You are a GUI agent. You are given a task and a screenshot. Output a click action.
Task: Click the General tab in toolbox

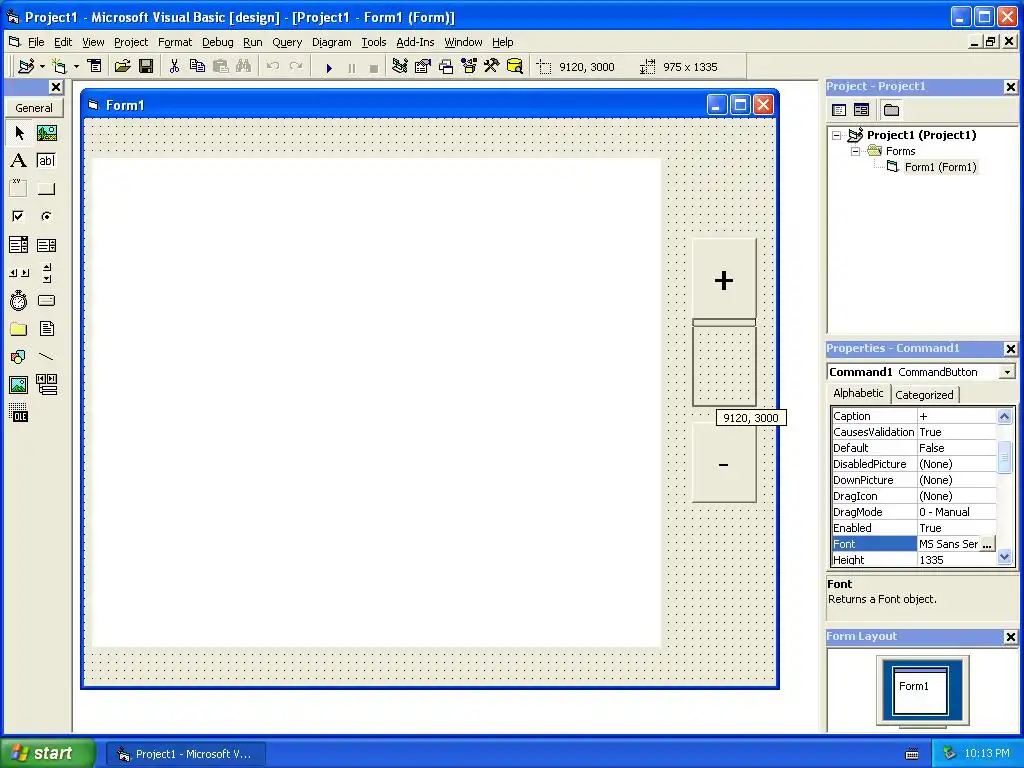coord(34,108)
